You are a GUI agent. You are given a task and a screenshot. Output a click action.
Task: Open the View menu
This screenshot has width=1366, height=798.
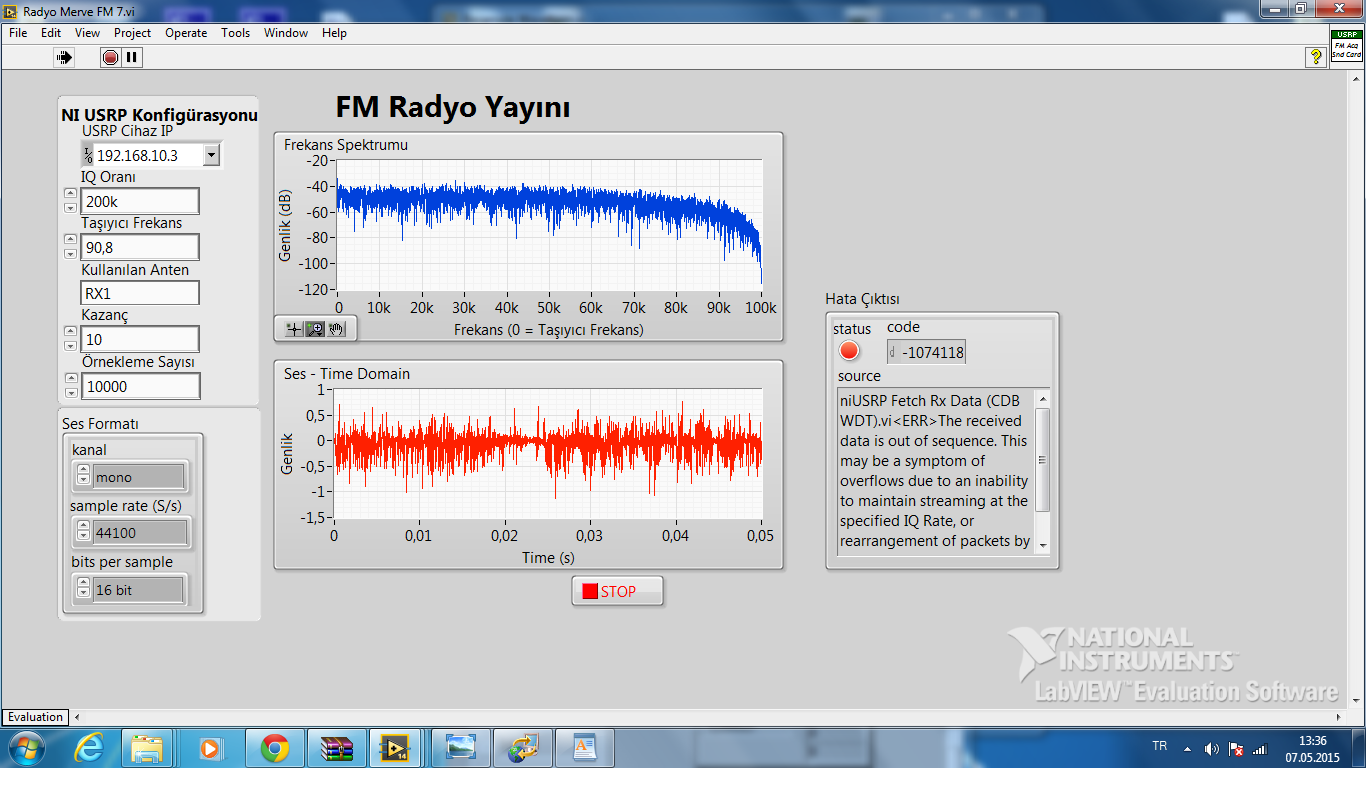click(88, 33)
